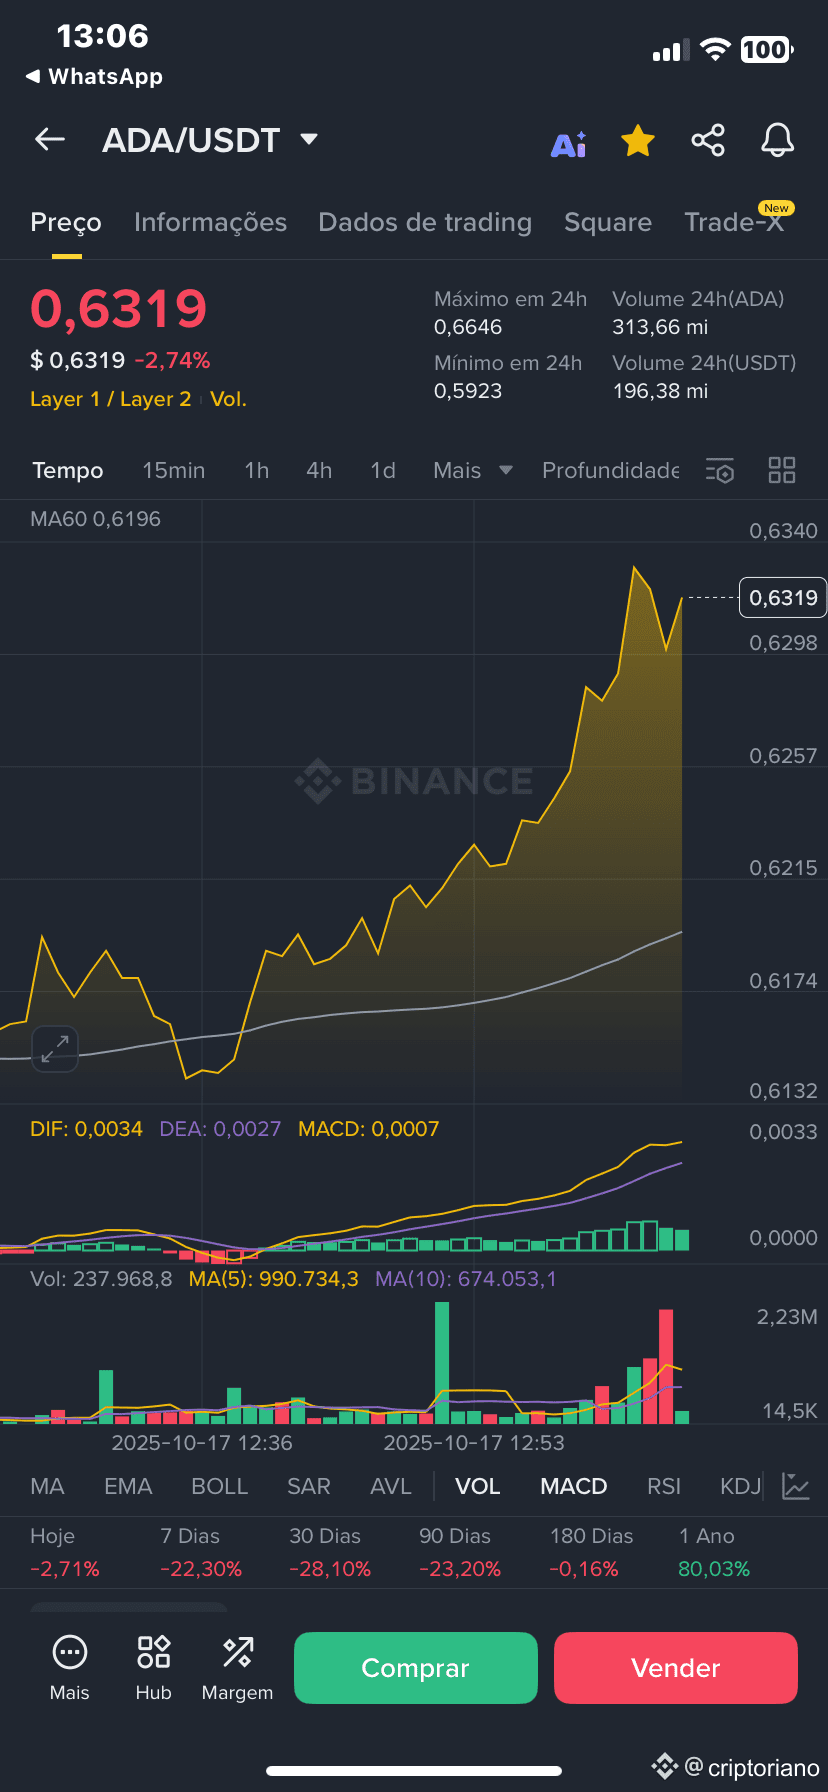This screenshot has height=1792, width=828.
Task: Tap the Vol. tag link
Action: point(228,399)
